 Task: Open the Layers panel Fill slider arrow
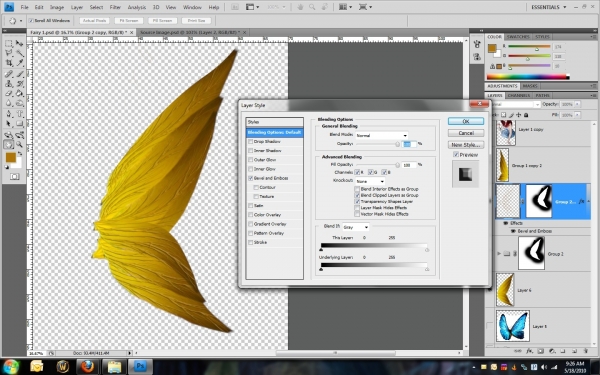[x=577, y=115]
